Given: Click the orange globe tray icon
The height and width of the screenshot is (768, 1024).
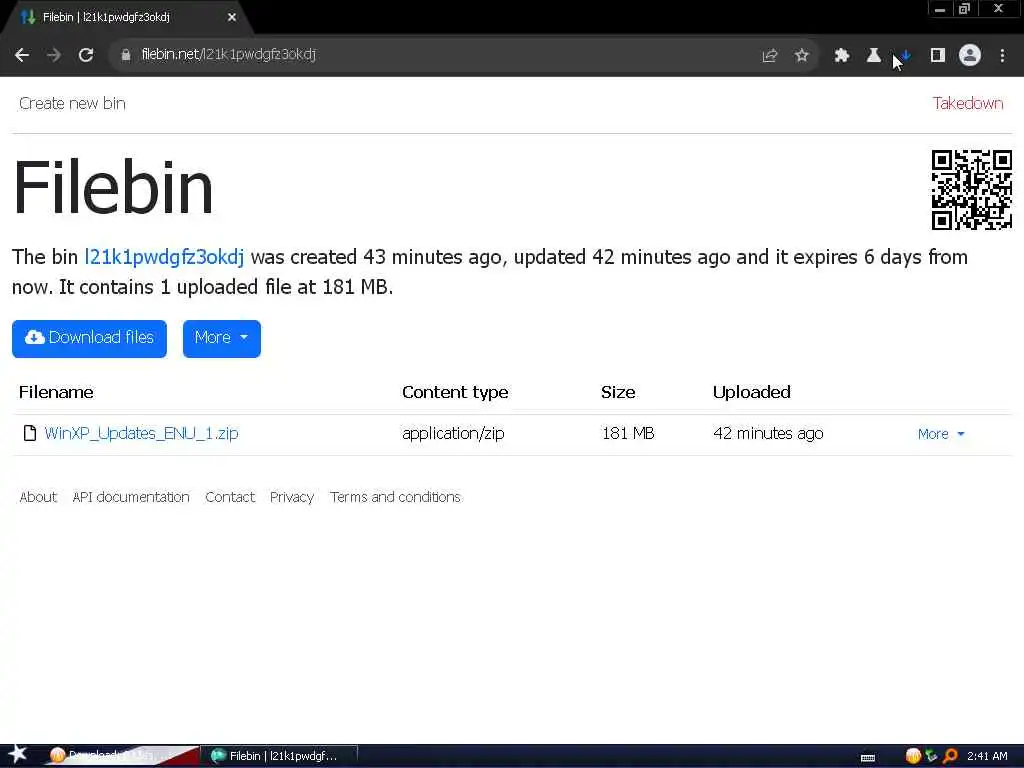Looking at the screenshot, I should (913, 756).
